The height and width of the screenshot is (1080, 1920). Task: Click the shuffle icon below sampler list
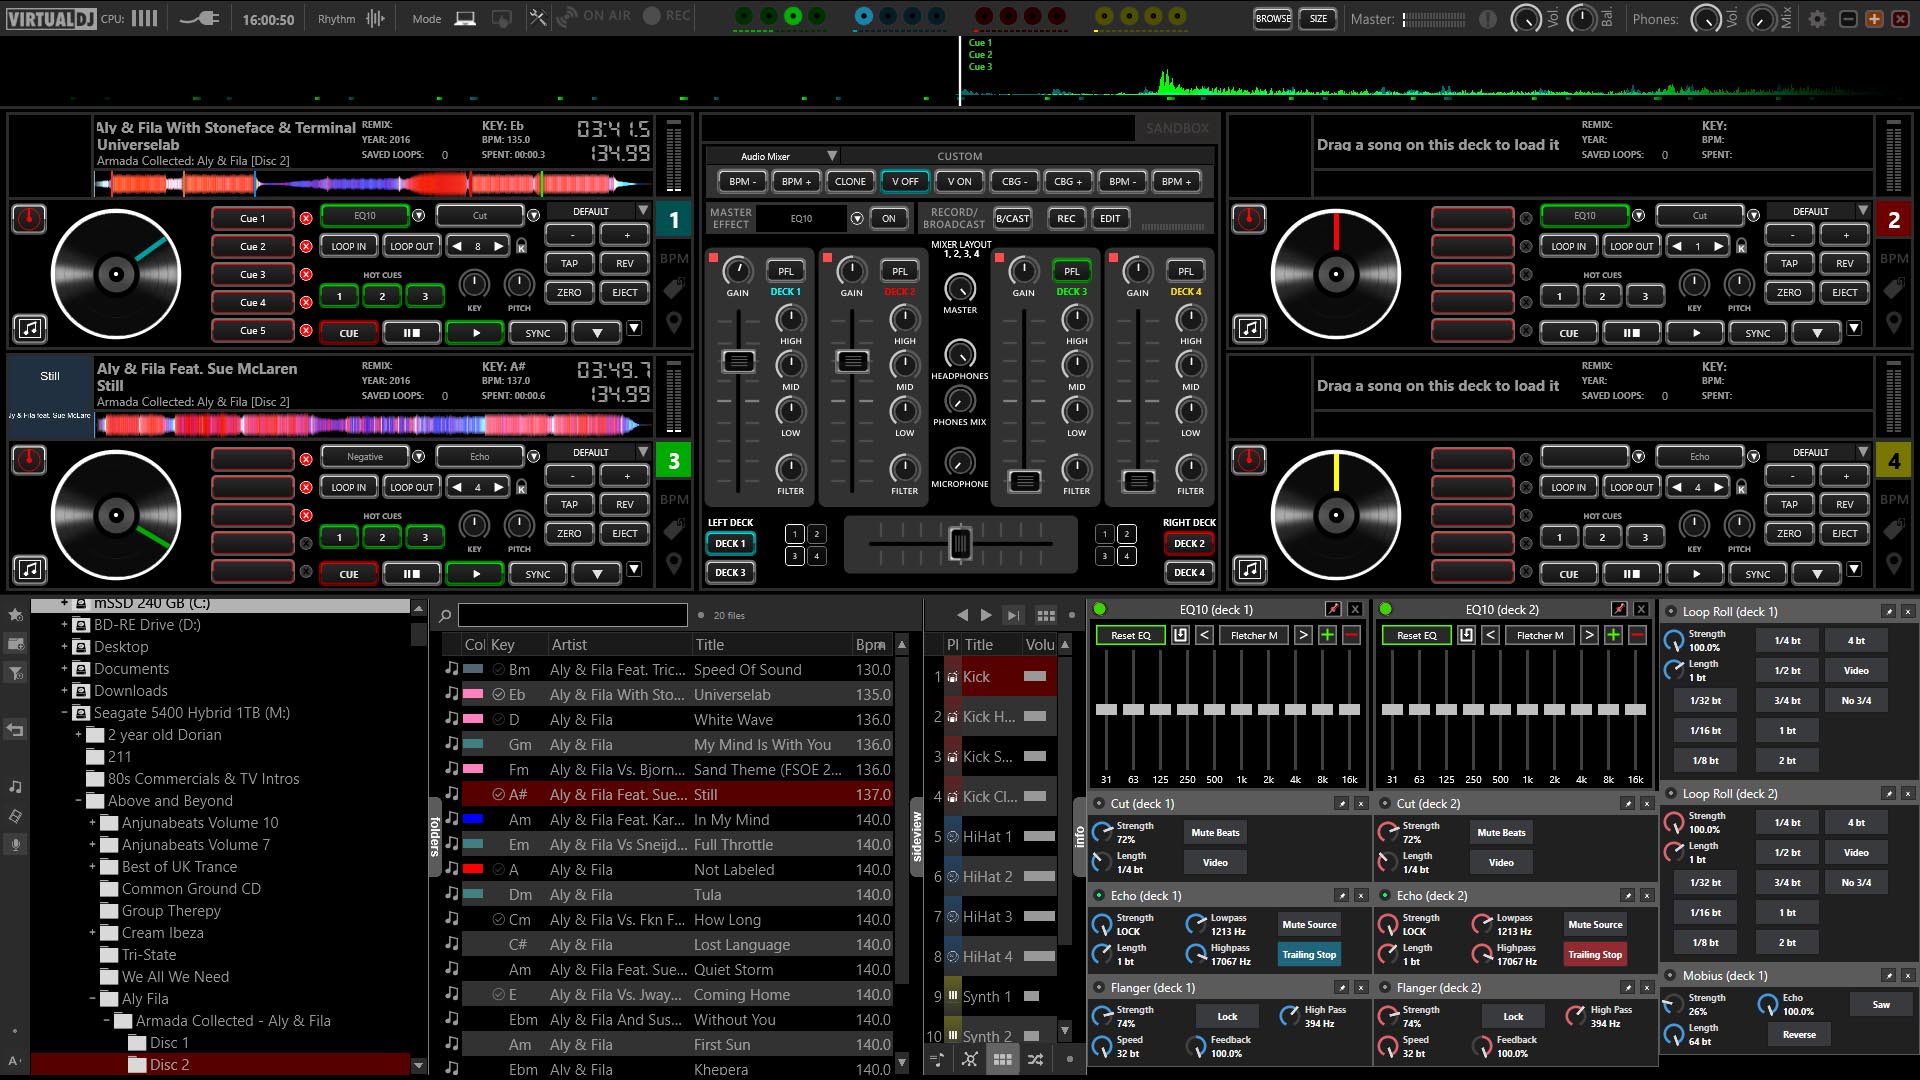1035,1059
